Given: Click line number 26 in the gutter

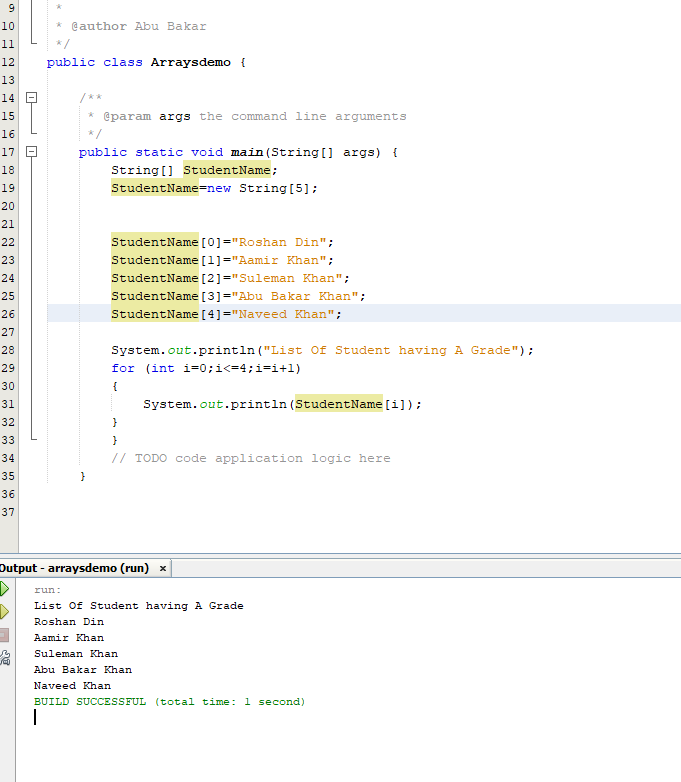Looking at the screenshot, I should 8,314.
